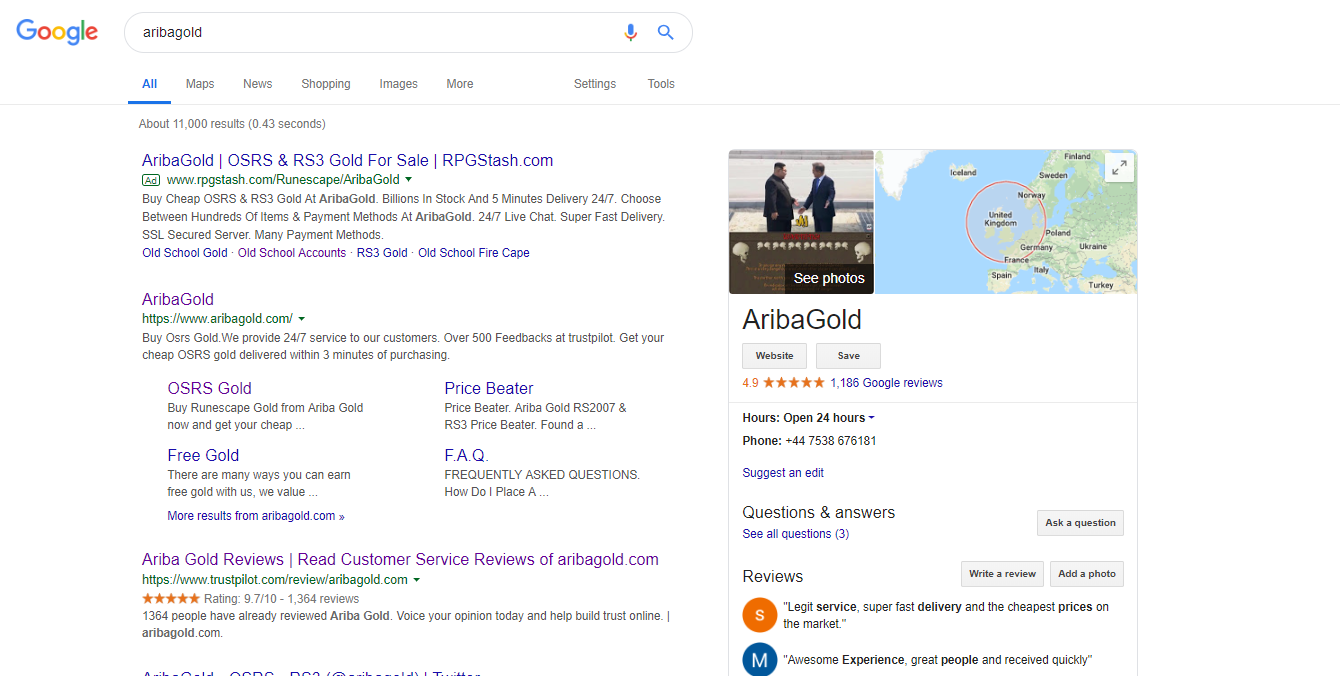The height and width of the screenshot is (676, 1340).
Task: Open the OSRS Gold sitelink
Action: pyautogui.click(x=209, y=388)
